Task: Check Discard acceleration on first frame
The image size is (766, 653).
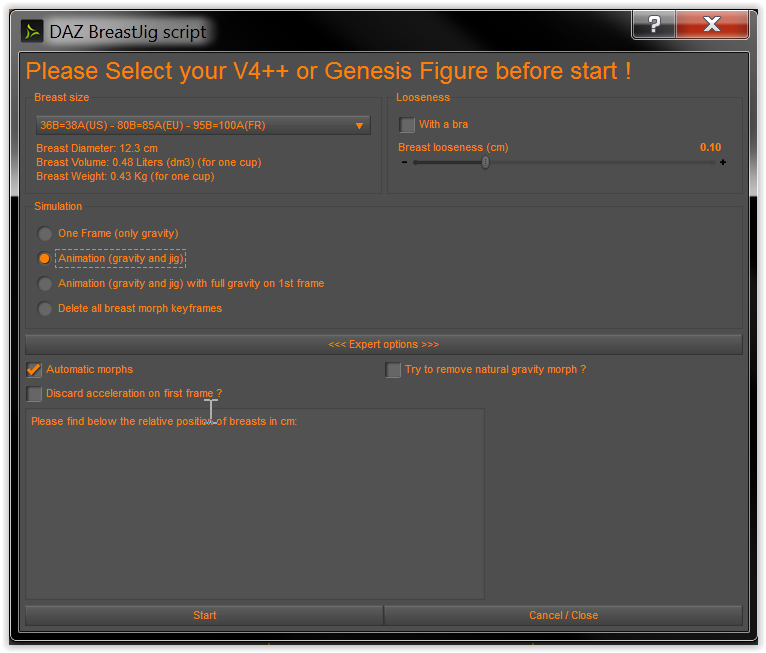Action: pyautogui.click(x=34, y=394)
